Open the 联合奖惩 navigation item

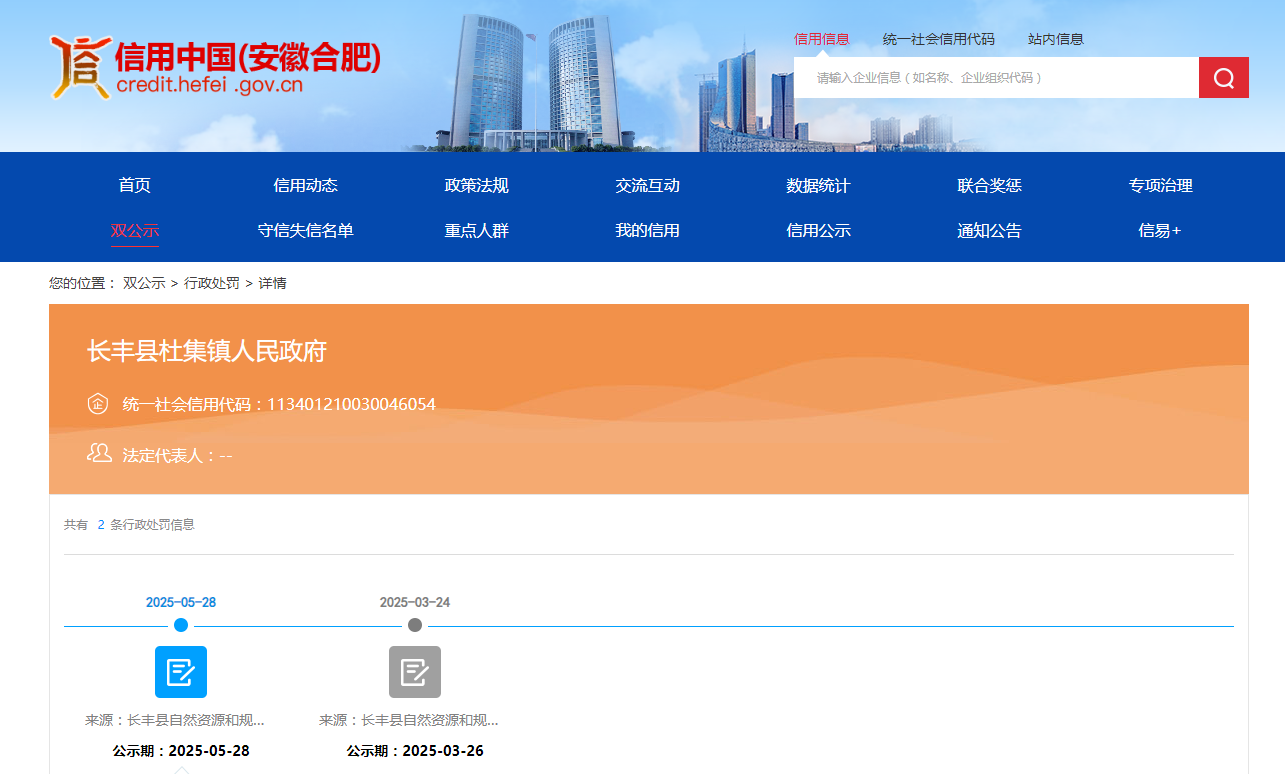tap(990, 185)
